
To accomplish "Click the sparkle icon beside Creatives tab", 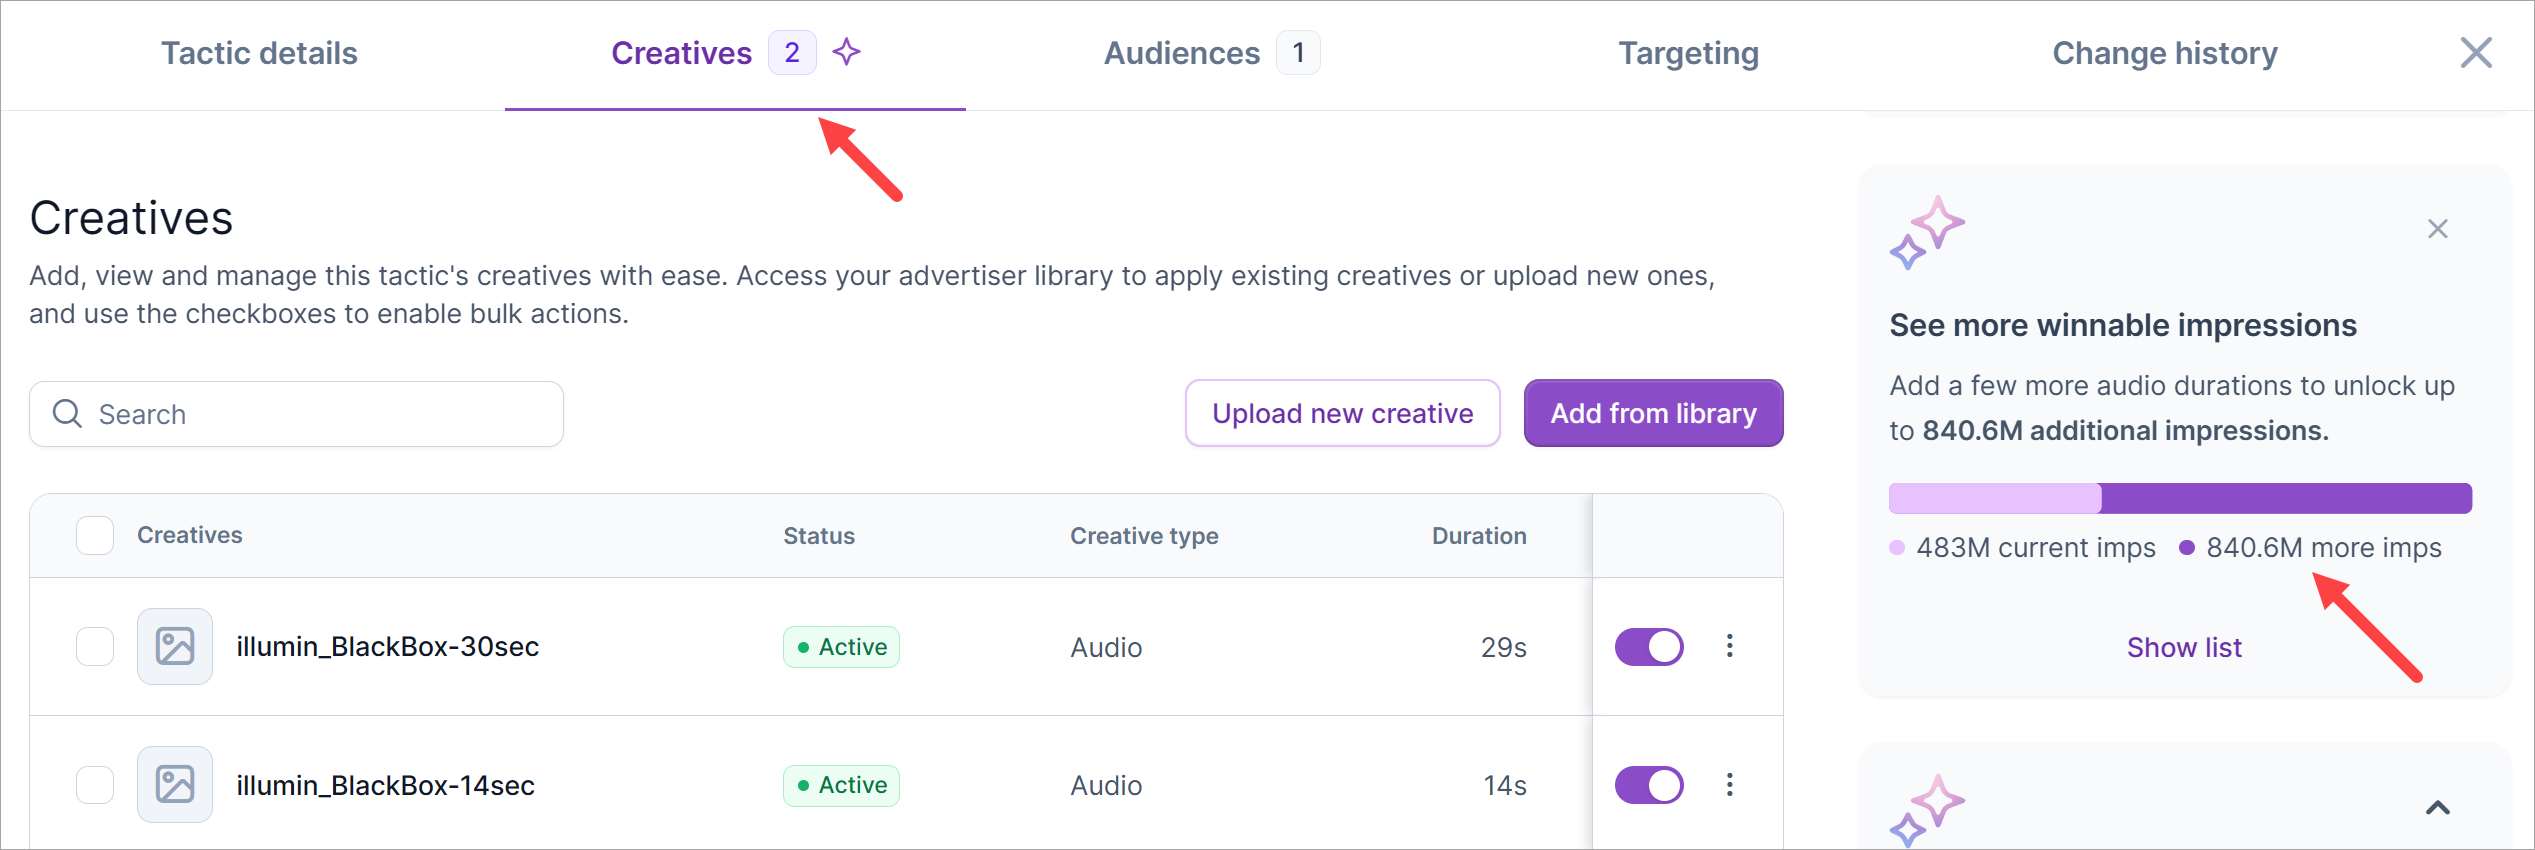I will click(846, 52).
